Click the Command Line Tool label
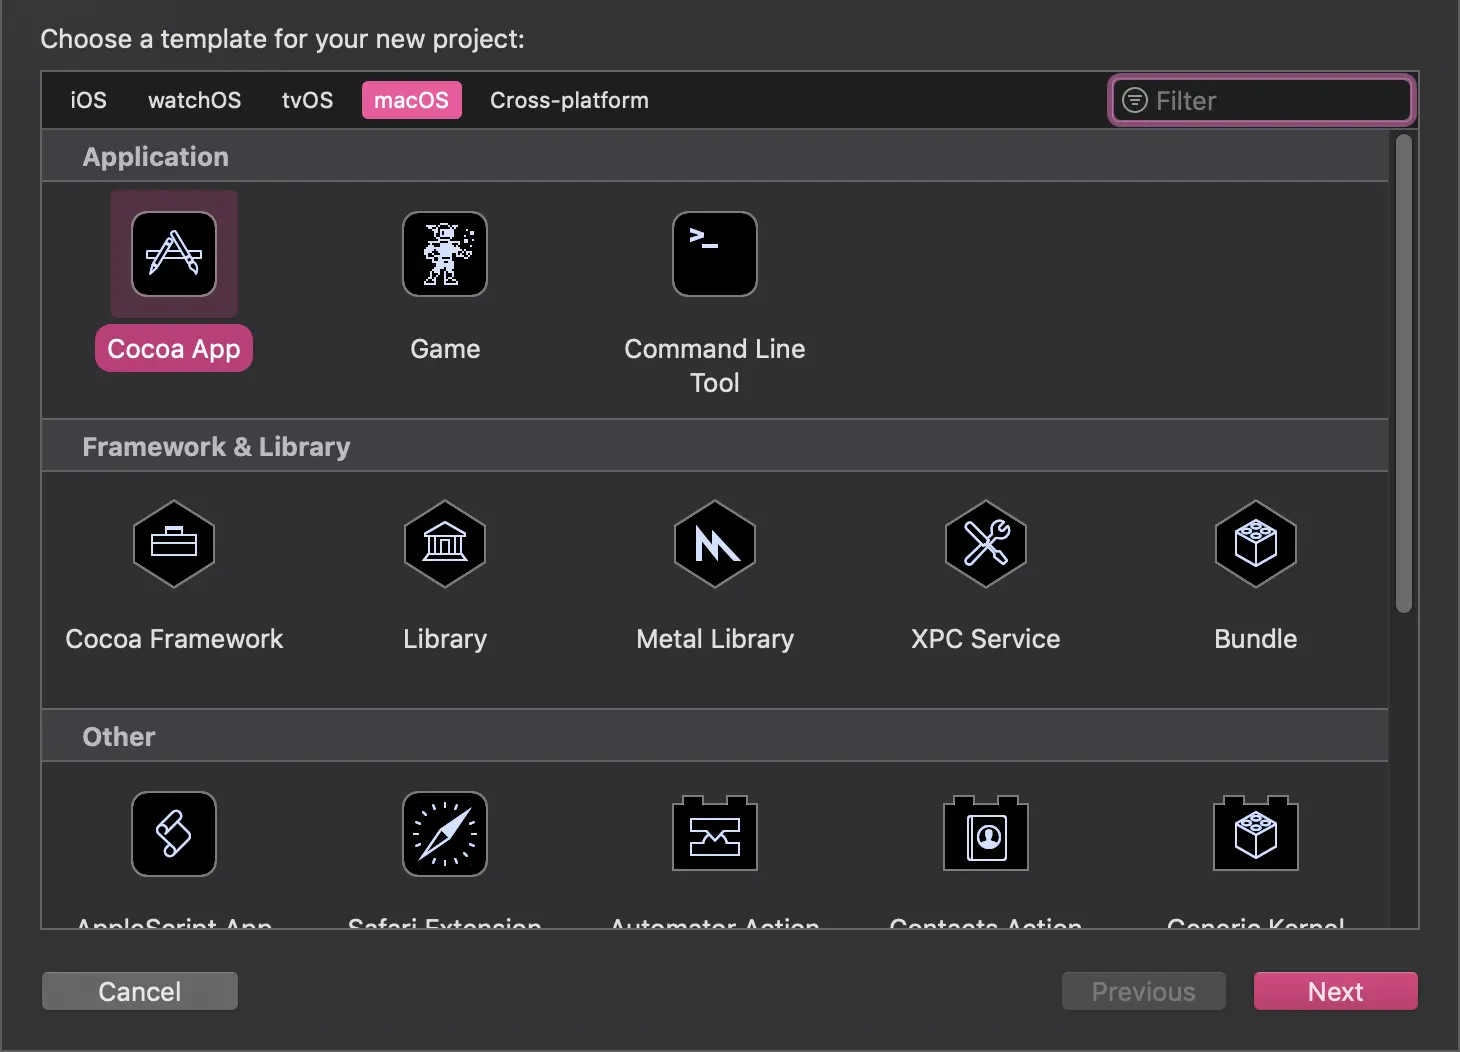 click(715, 365)
